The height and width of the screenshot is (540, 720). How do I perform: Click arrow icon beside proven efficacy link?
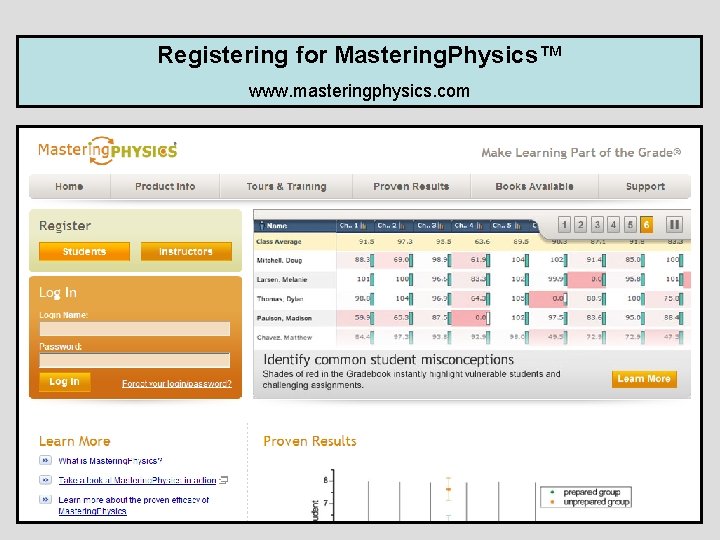45,499
